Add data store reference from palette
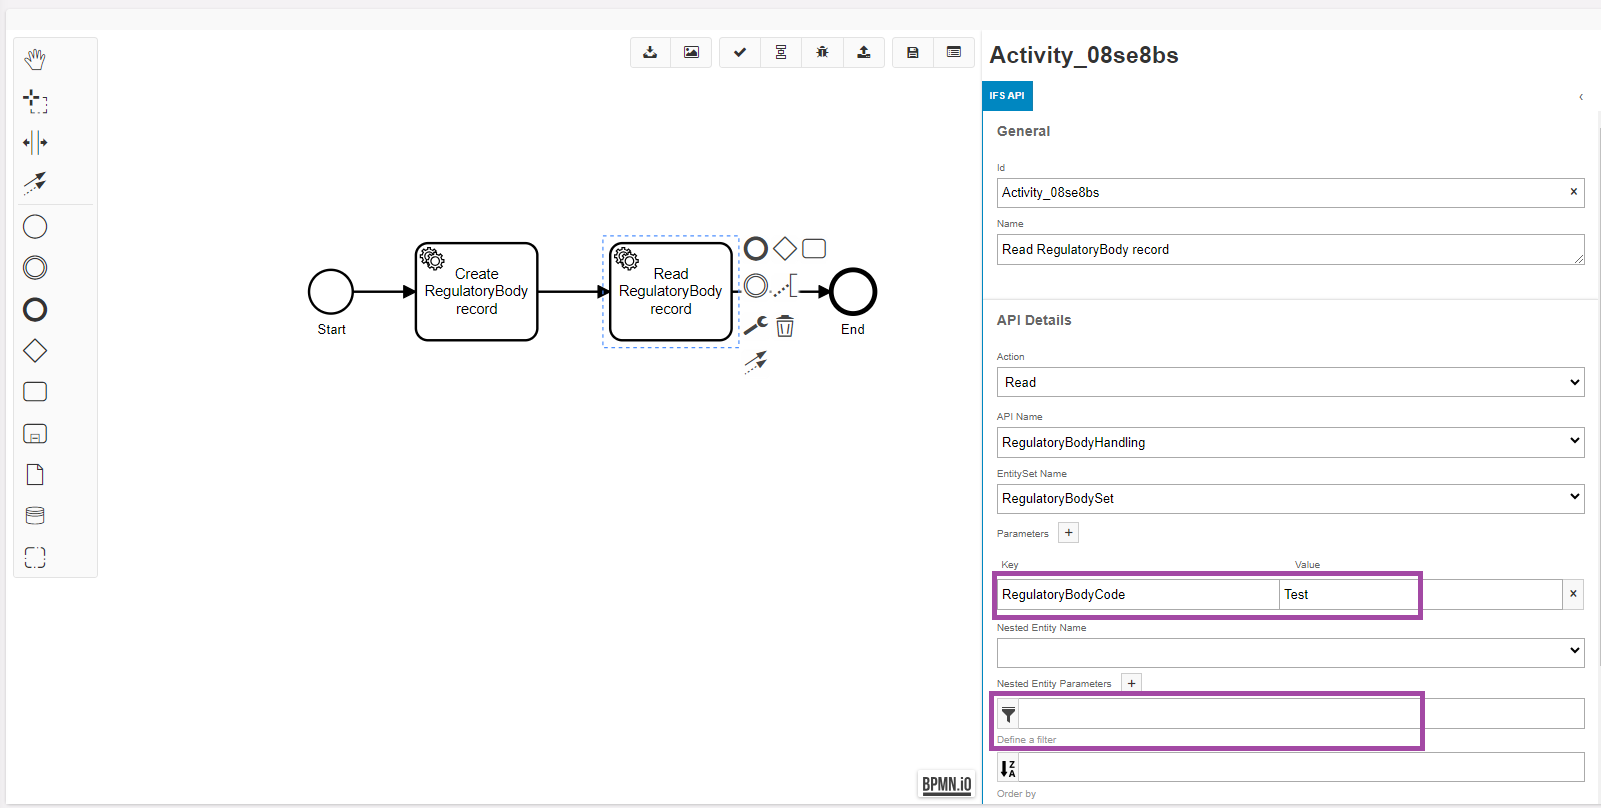Viewport: 1601px width, 808px height. click(35, 516)
